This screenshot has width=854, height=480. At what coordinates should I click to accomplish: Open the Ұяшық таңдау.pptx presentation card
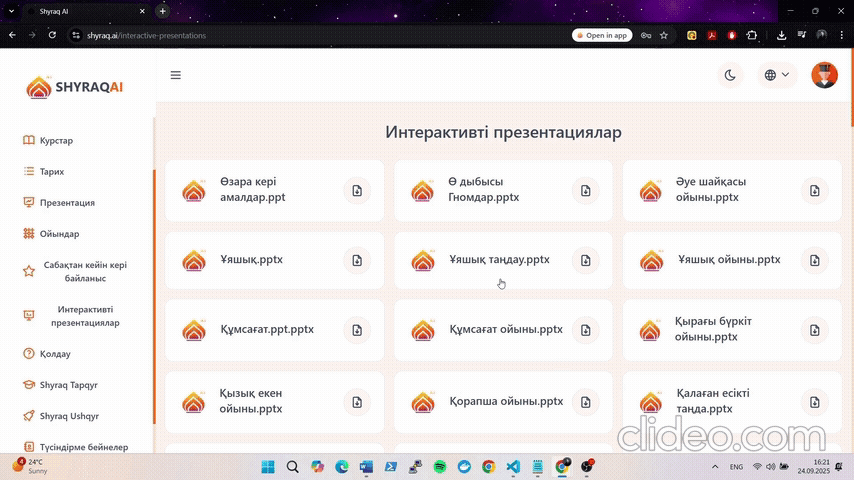click(x=498, y=260)
